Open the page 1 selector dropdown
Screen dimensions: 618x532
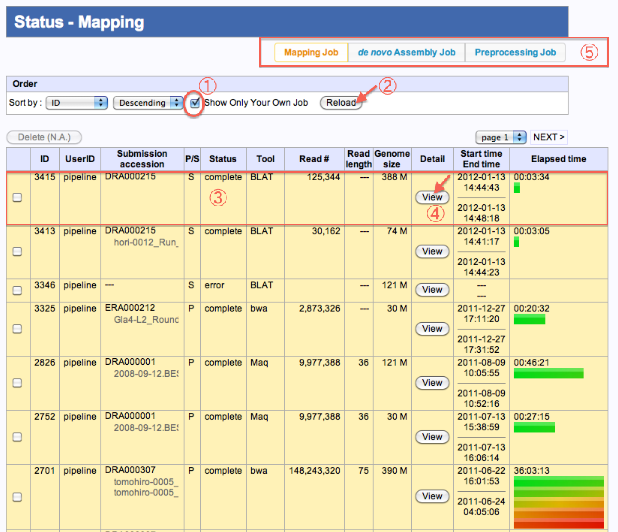coord(500,137)
